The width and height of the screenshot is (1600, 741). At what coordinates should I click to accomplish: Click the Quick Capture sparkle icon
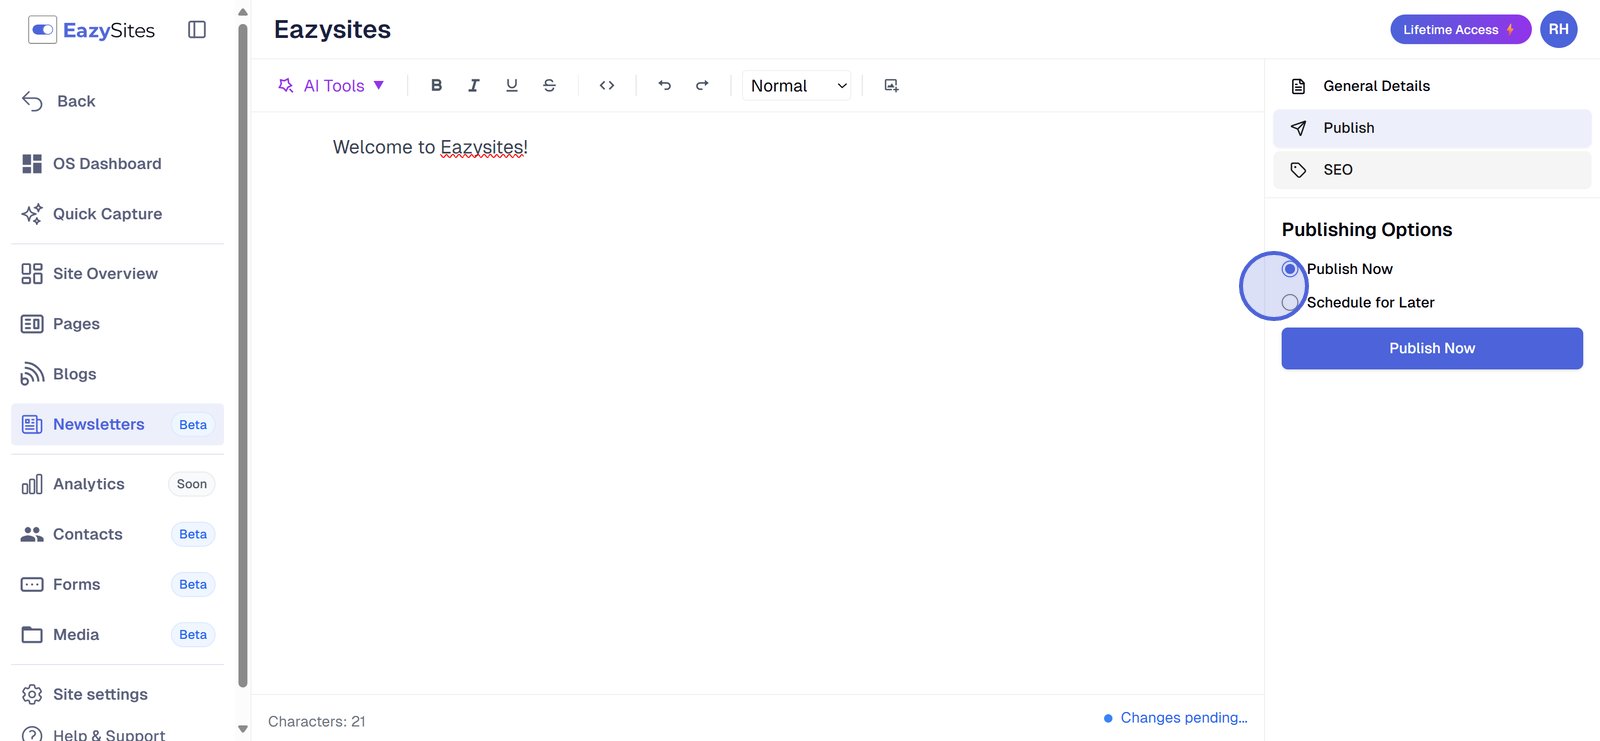point(32,214)
